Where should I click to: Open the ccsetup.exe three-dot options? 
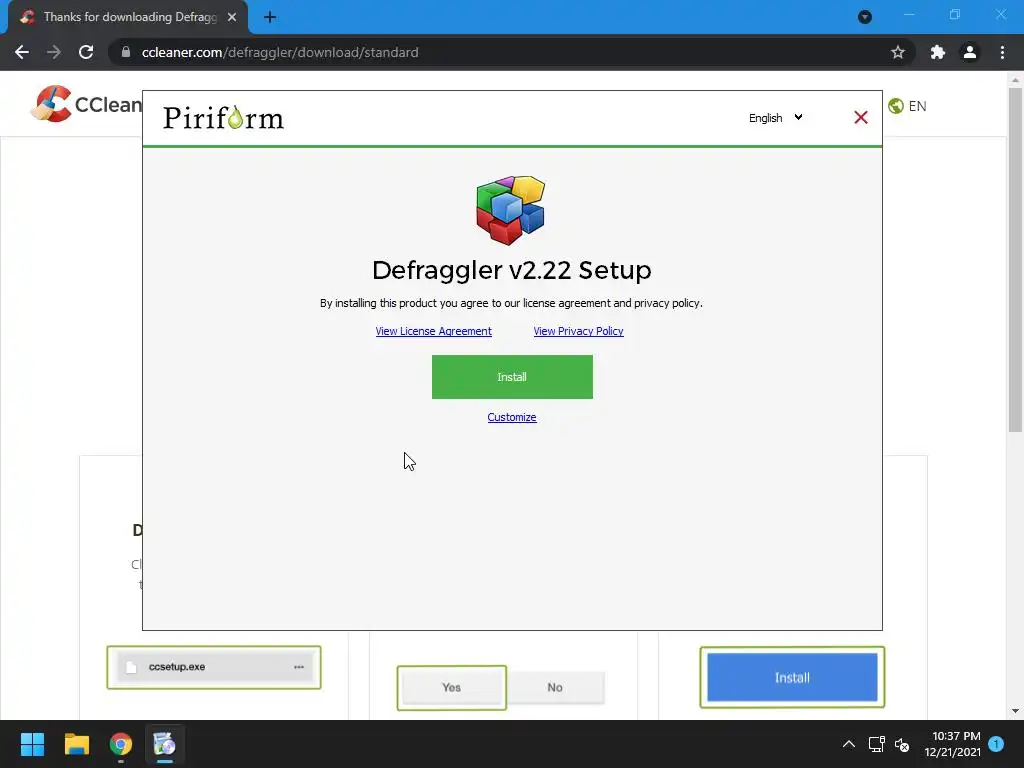(x=299, y=667)
